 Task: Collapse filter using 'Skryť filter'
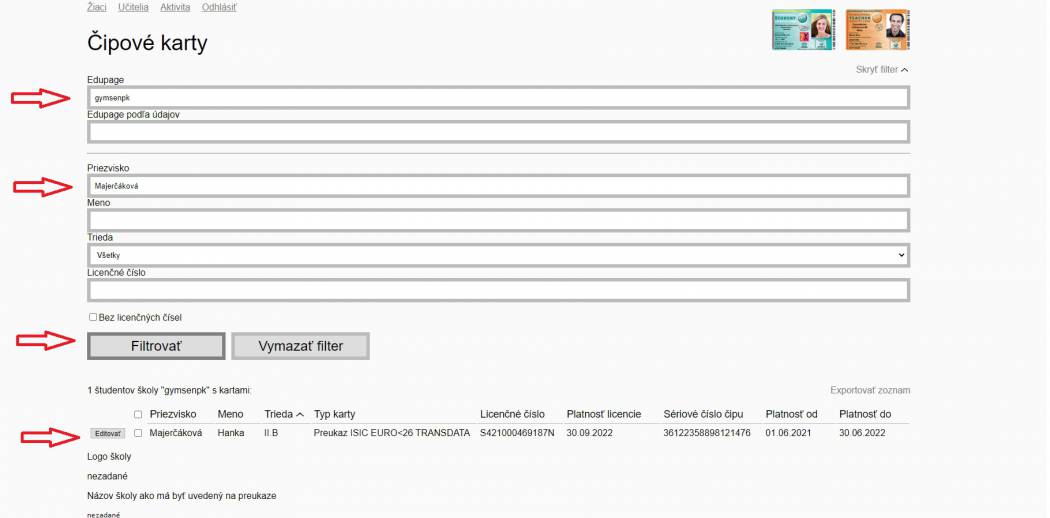pos(882,70)
